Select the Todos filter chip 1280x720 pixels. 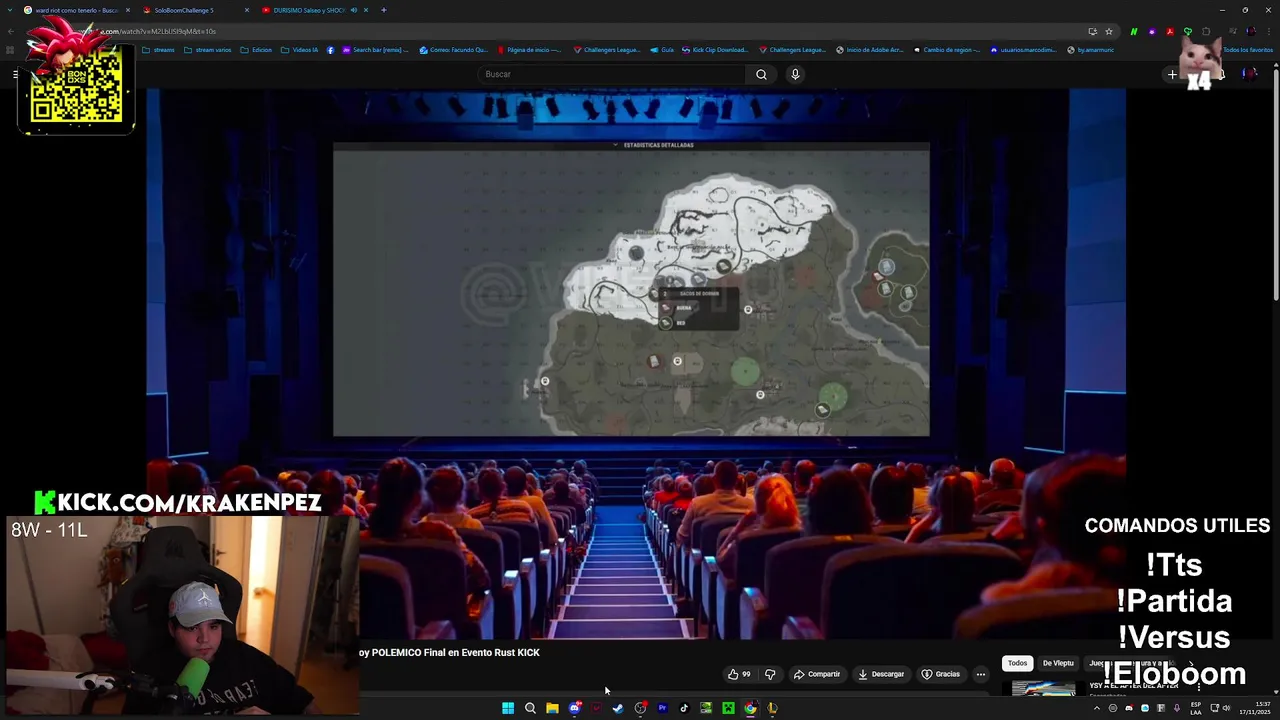click(x=1017, y=663)
